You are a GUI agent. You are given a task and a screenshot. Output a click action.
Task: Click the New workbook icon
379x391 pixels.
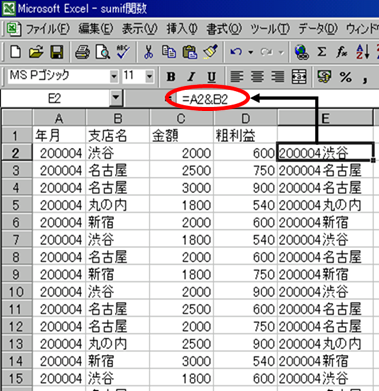tap(15, 52)
